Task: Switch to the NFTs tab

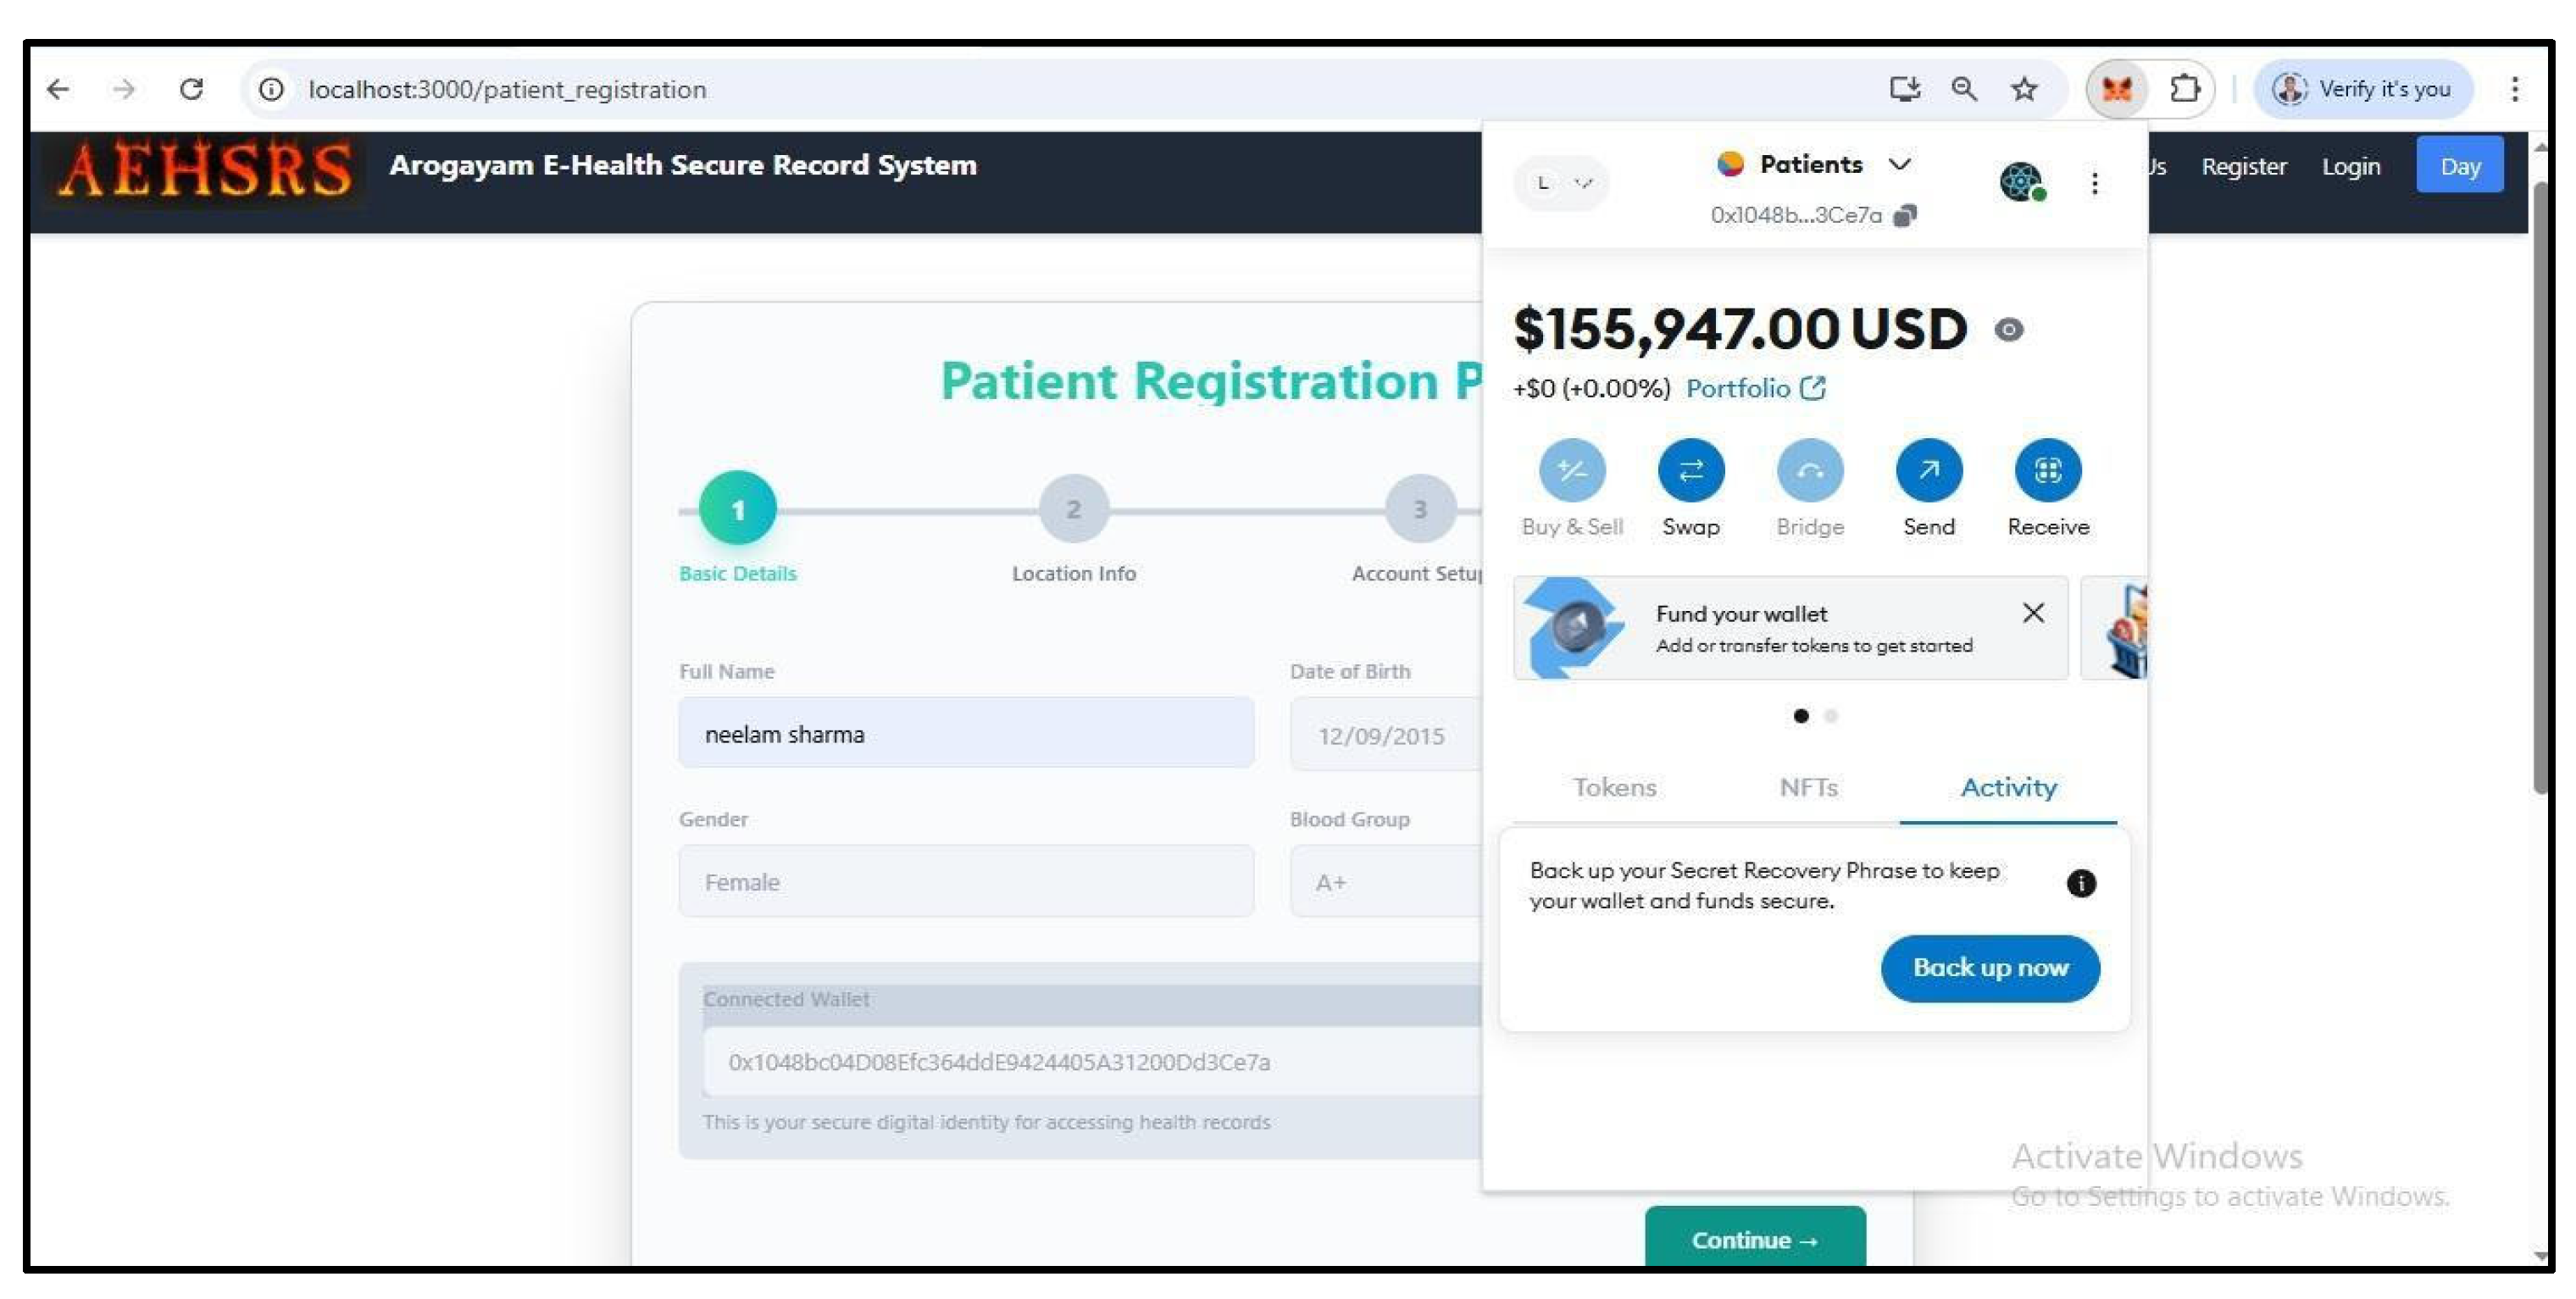Action: tap(1808, 788)
